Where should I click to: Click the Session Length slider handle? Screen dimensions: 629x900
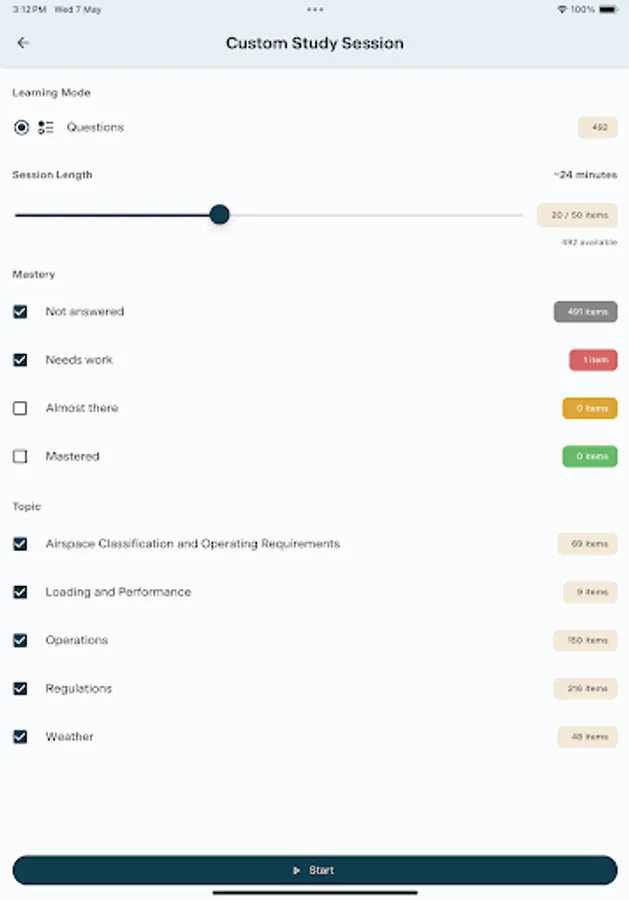click(x=219, y=215)
